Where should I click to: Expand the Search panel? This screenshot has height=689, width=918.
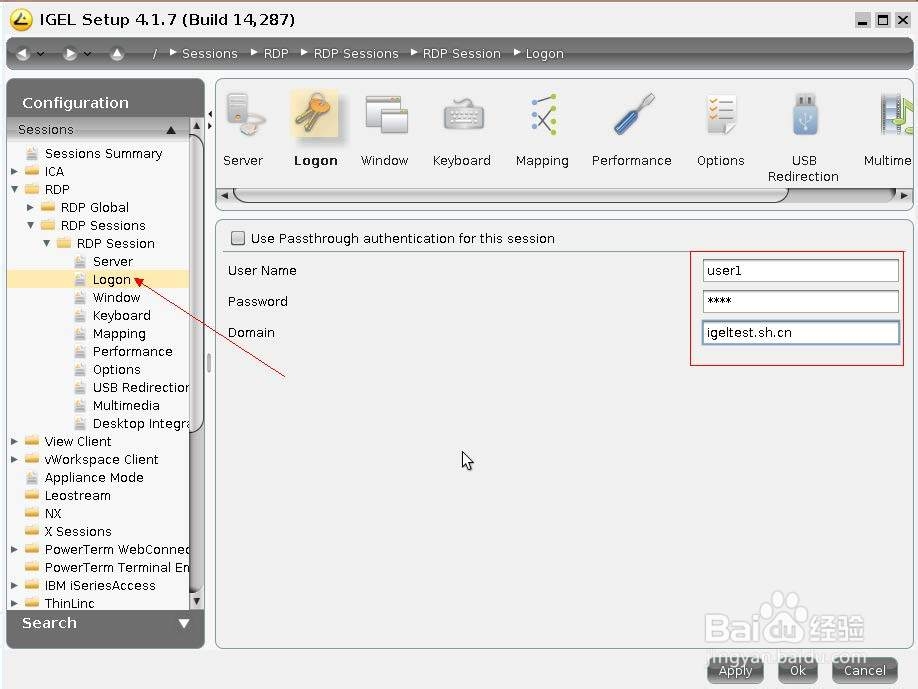(105, 623)
